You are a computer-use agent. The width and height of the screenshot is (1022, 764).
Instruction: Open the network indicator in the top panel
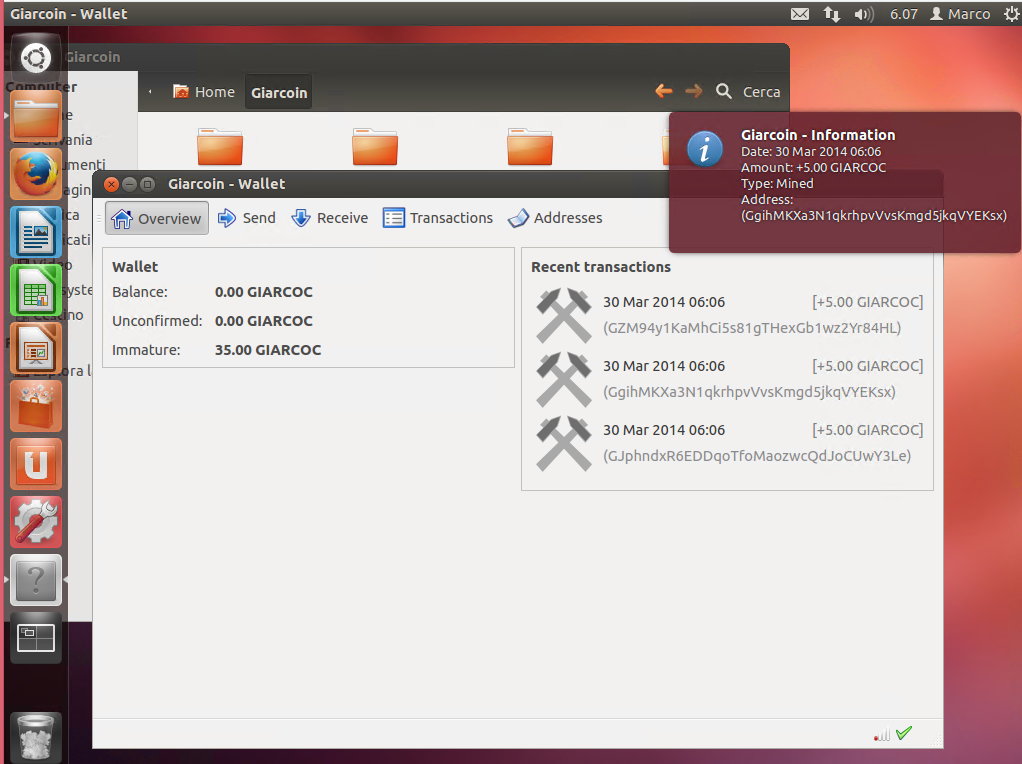pyautogui.click(x=832, y=14)
